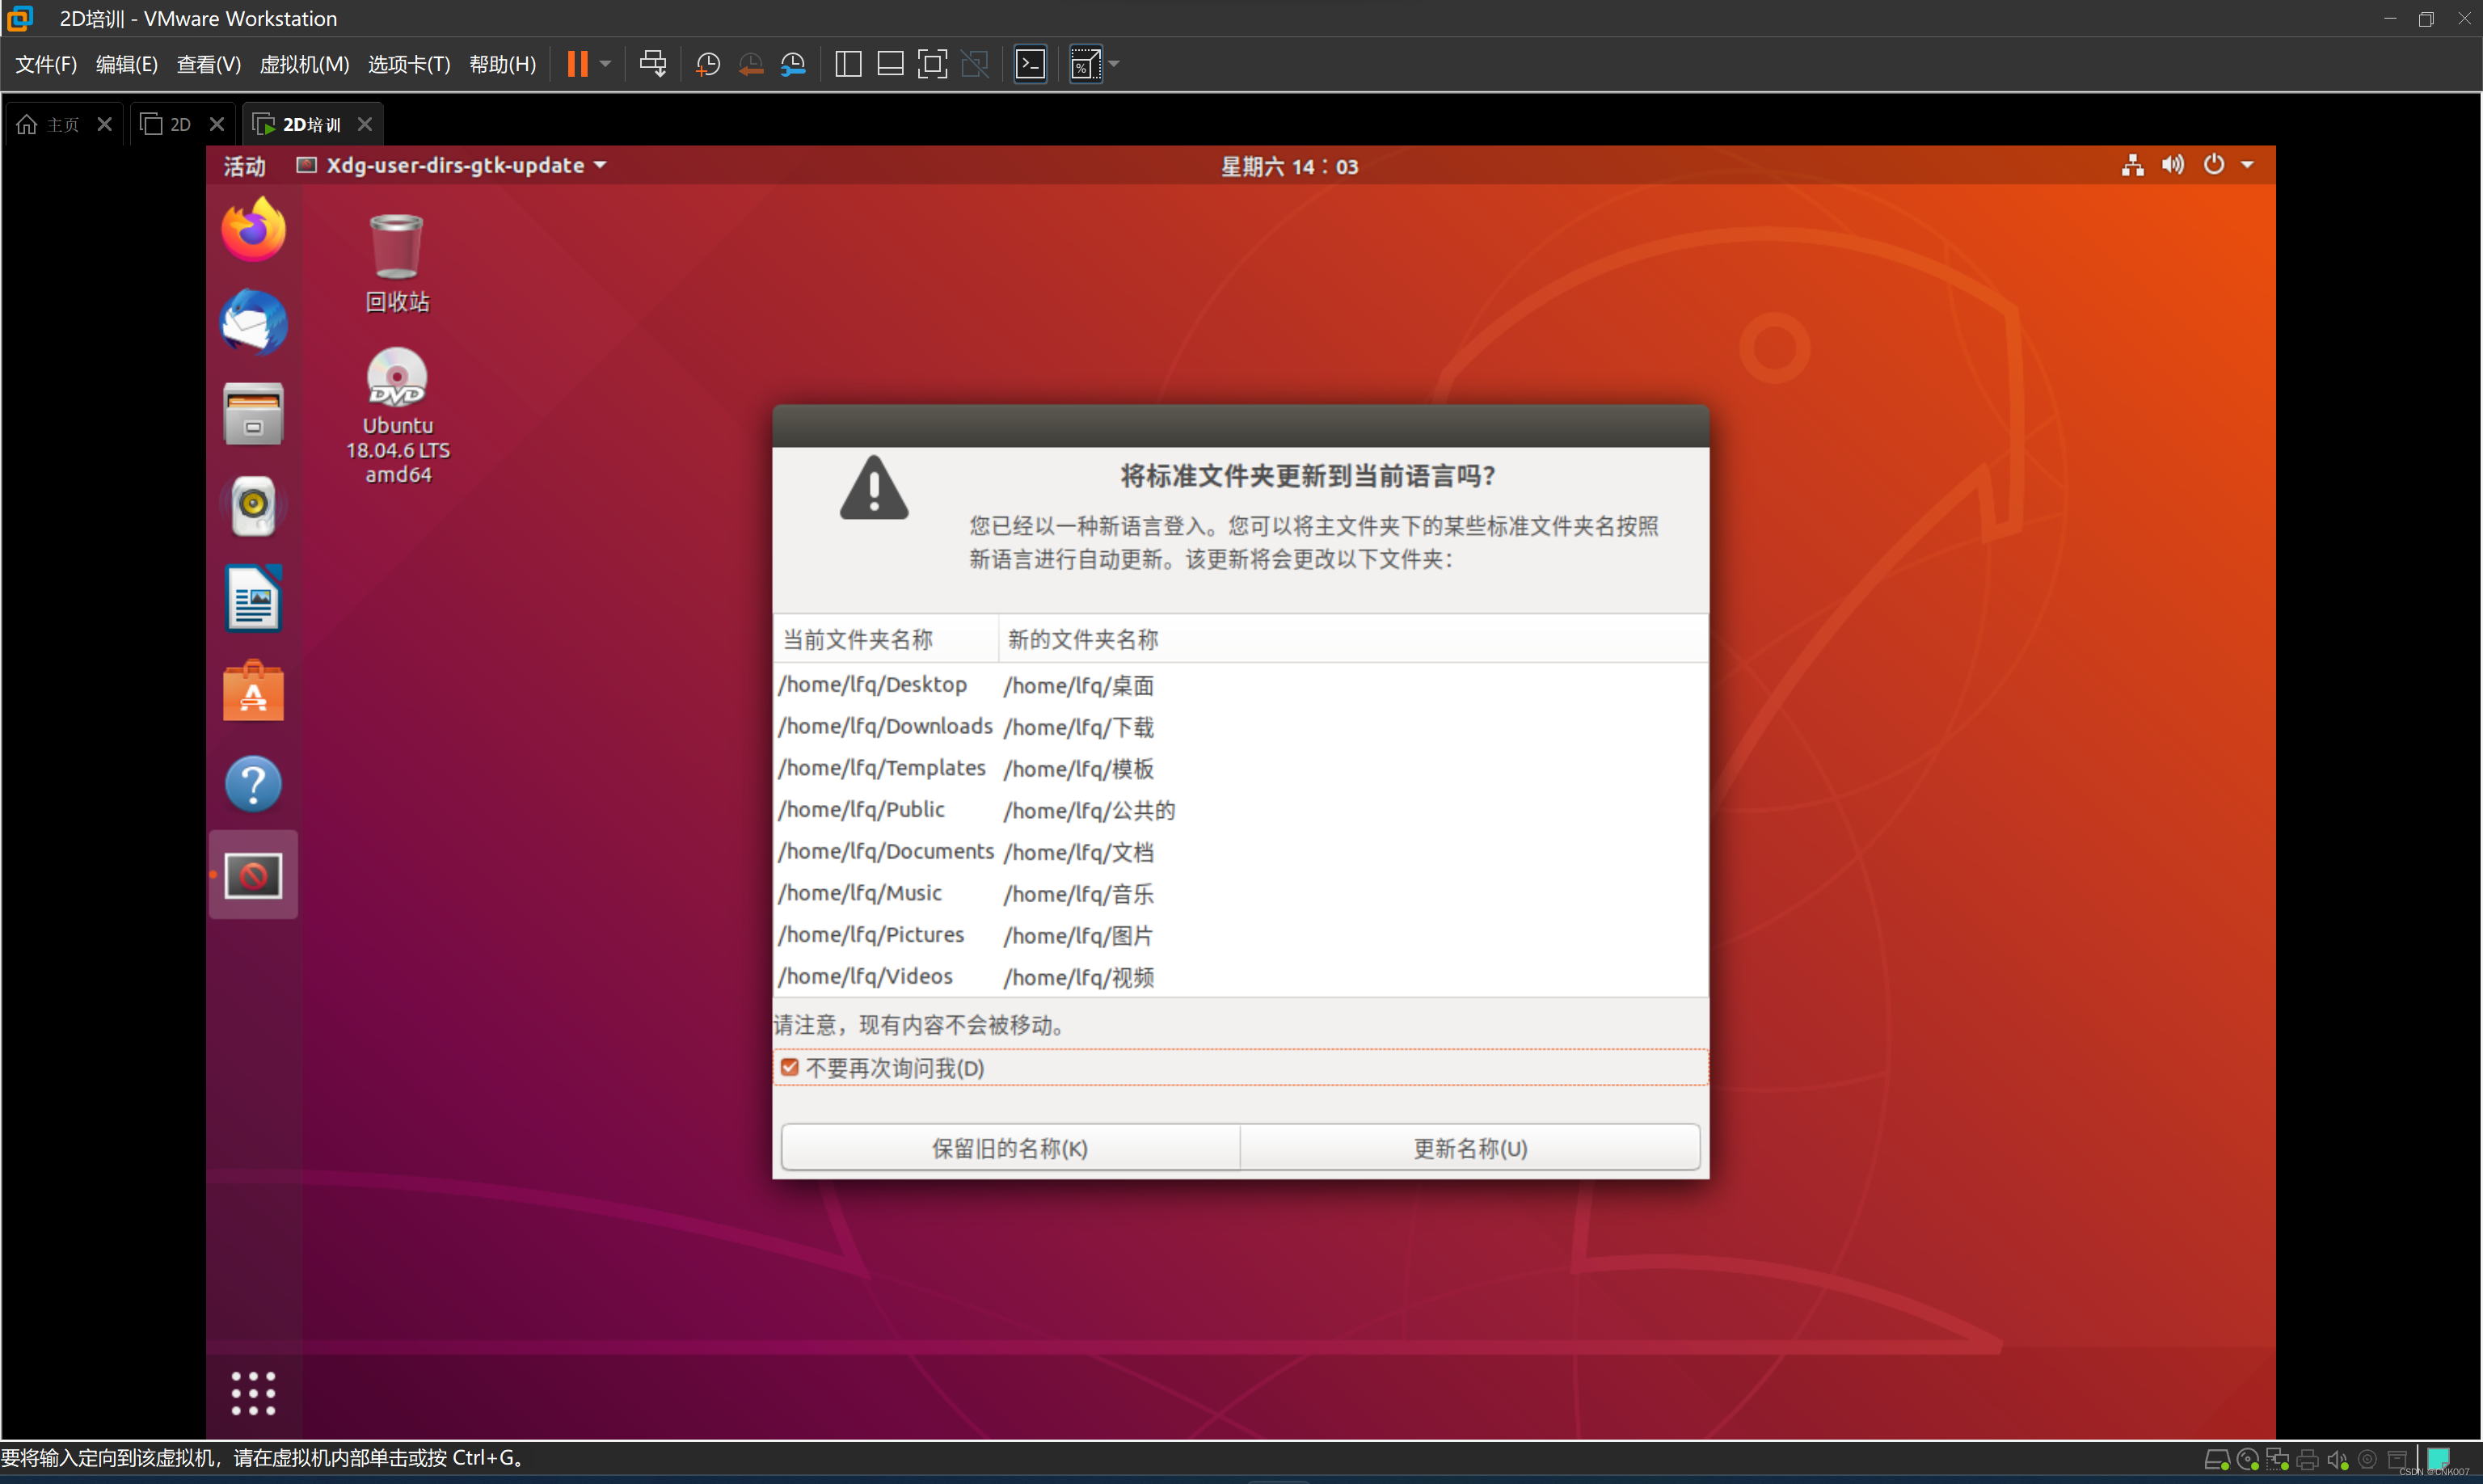Take a snapshot of the virtual machine
This screenshot has height=1484, width=2483.
[707, 63]
